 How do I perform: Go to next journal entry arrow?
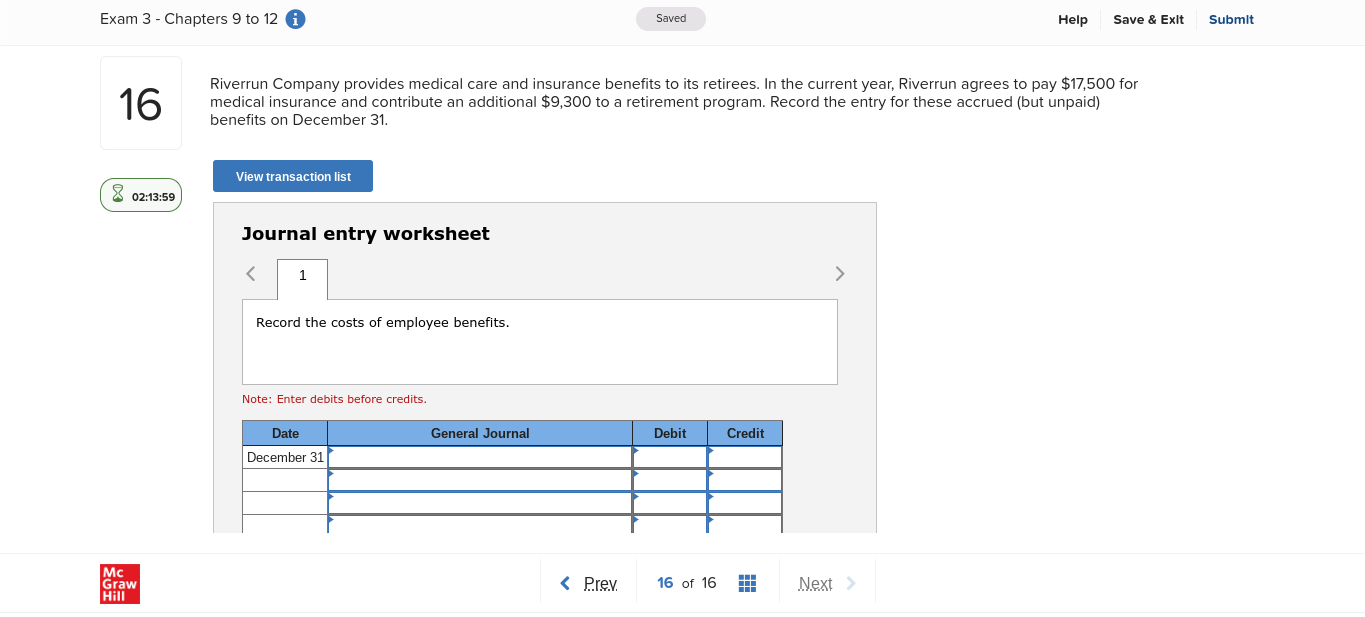tap(840, 273)
